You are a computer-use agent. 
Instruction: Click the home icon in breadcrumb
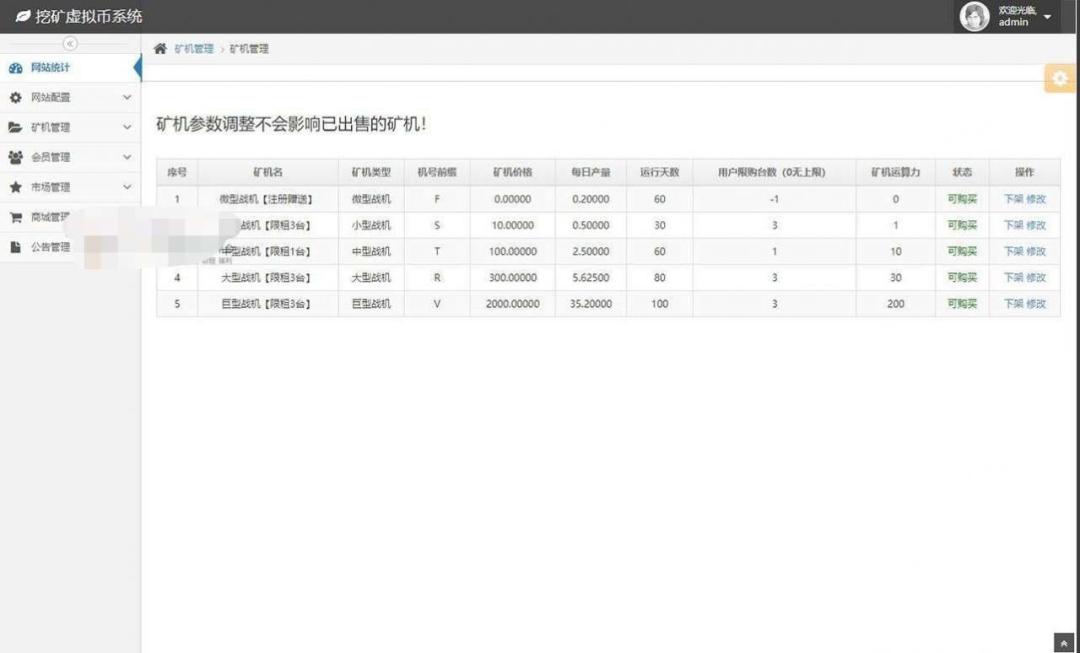tap(160, 49)
